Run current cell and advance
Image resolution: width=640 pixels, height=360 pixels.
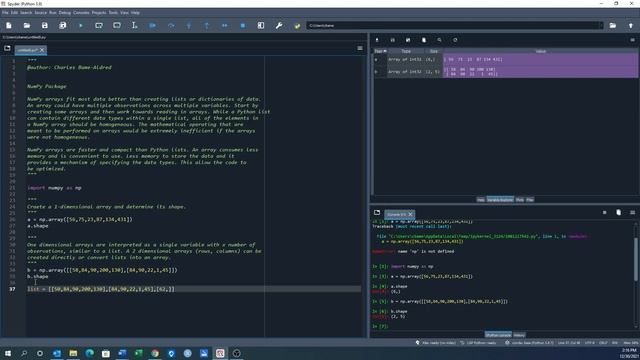117,25
